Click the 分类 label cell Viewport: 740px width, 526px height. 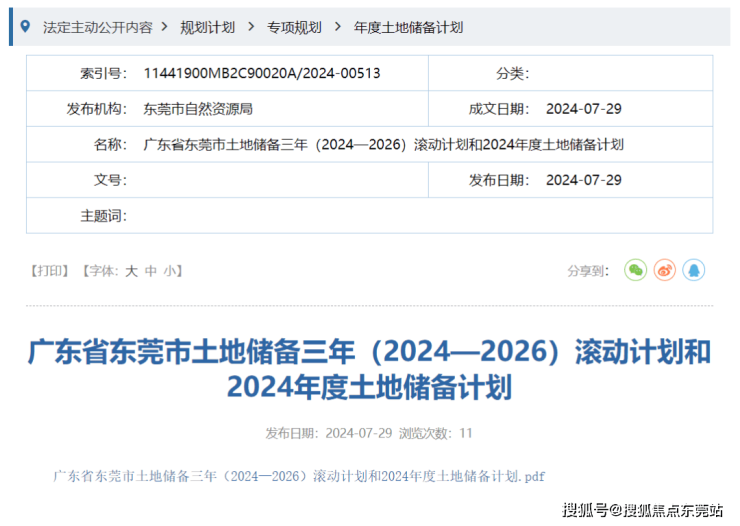coord(513,73)
